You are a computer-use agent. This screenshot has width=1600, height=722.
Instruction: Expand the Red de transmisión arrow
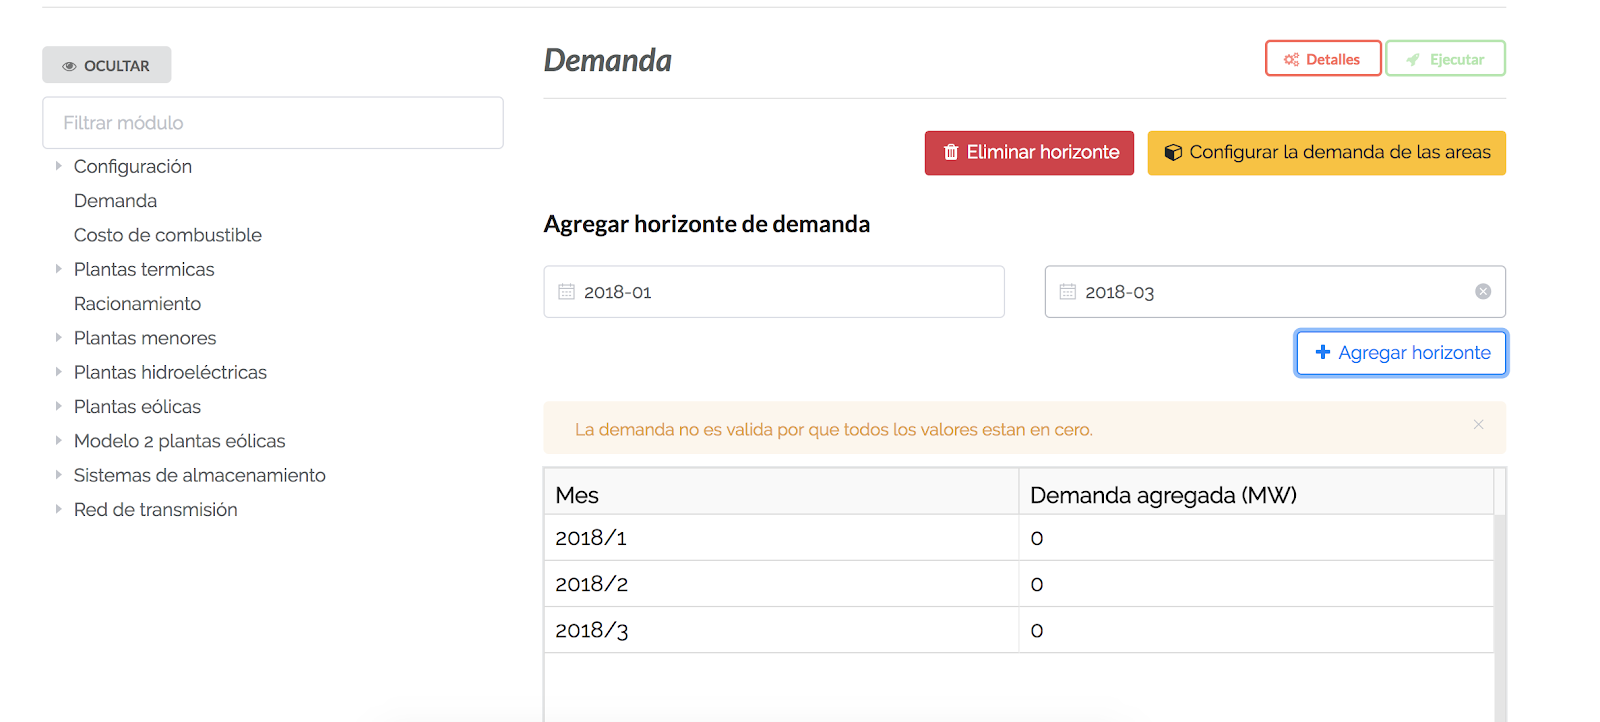coord(58,509)
